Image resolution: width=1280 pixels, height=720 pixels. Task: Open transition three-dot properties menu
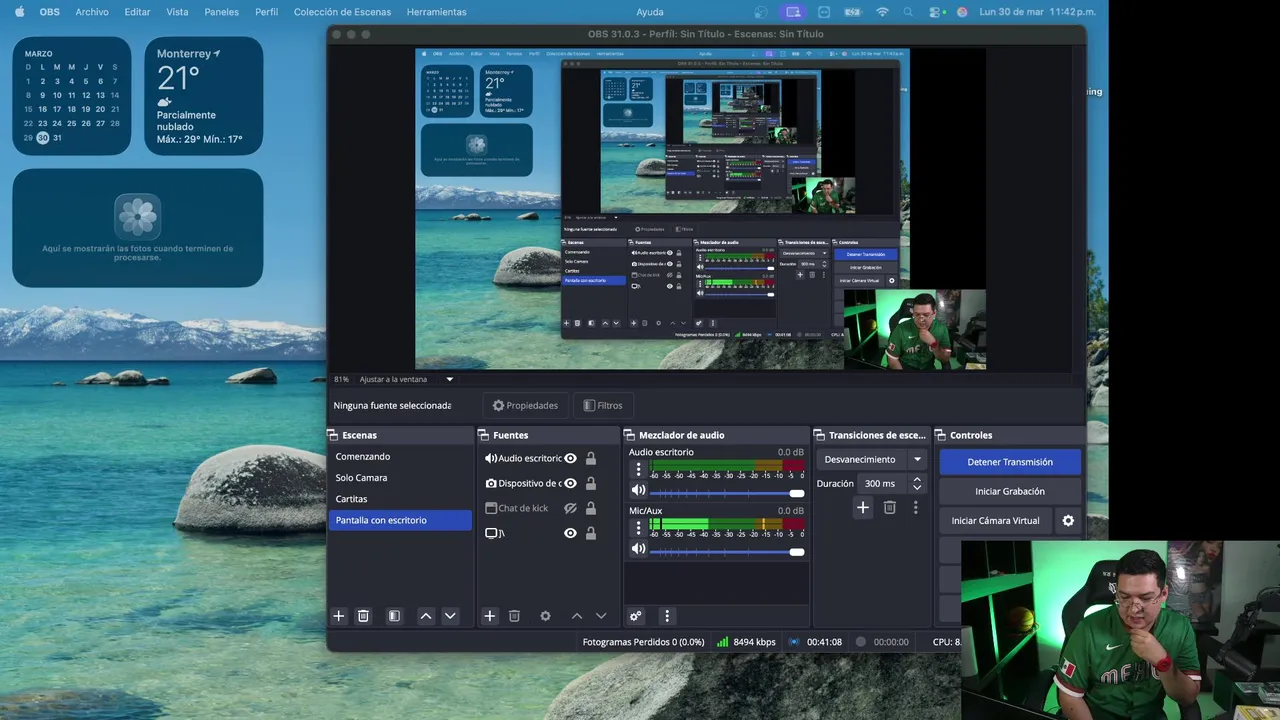tap(915, 508)
